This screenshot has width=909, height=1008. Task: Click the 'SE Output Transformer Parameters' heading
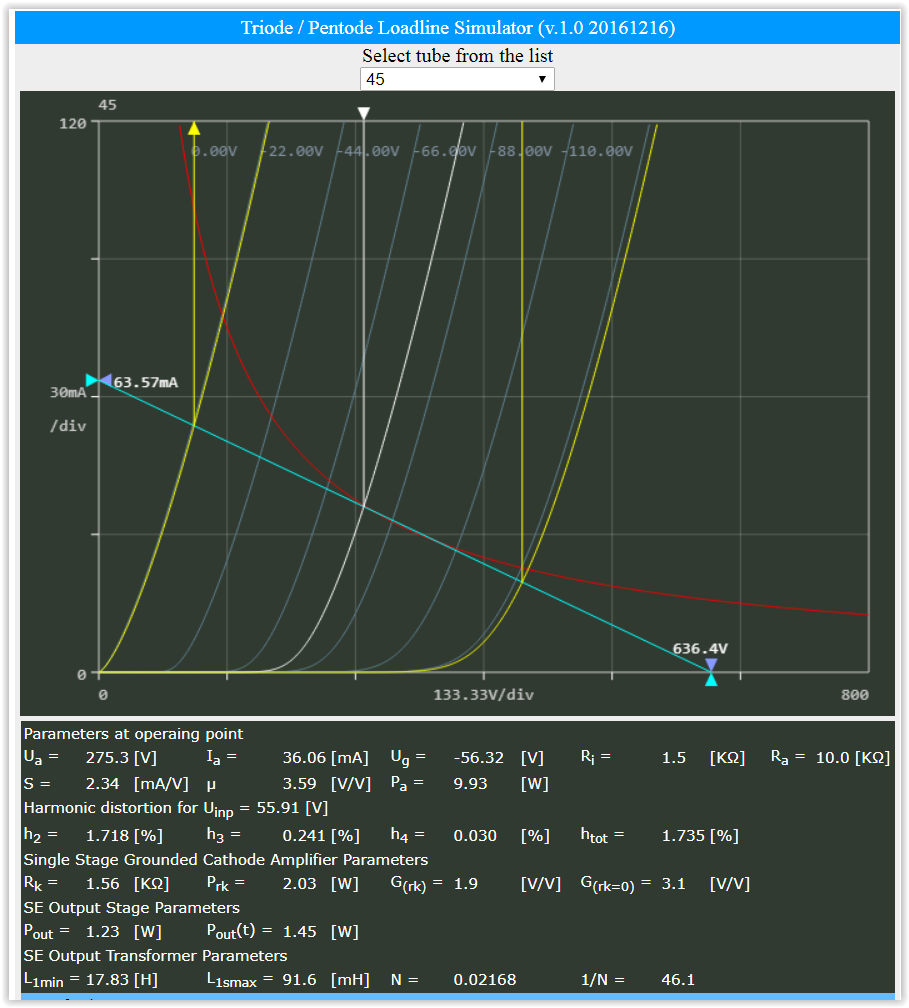[x=155, y=956]
